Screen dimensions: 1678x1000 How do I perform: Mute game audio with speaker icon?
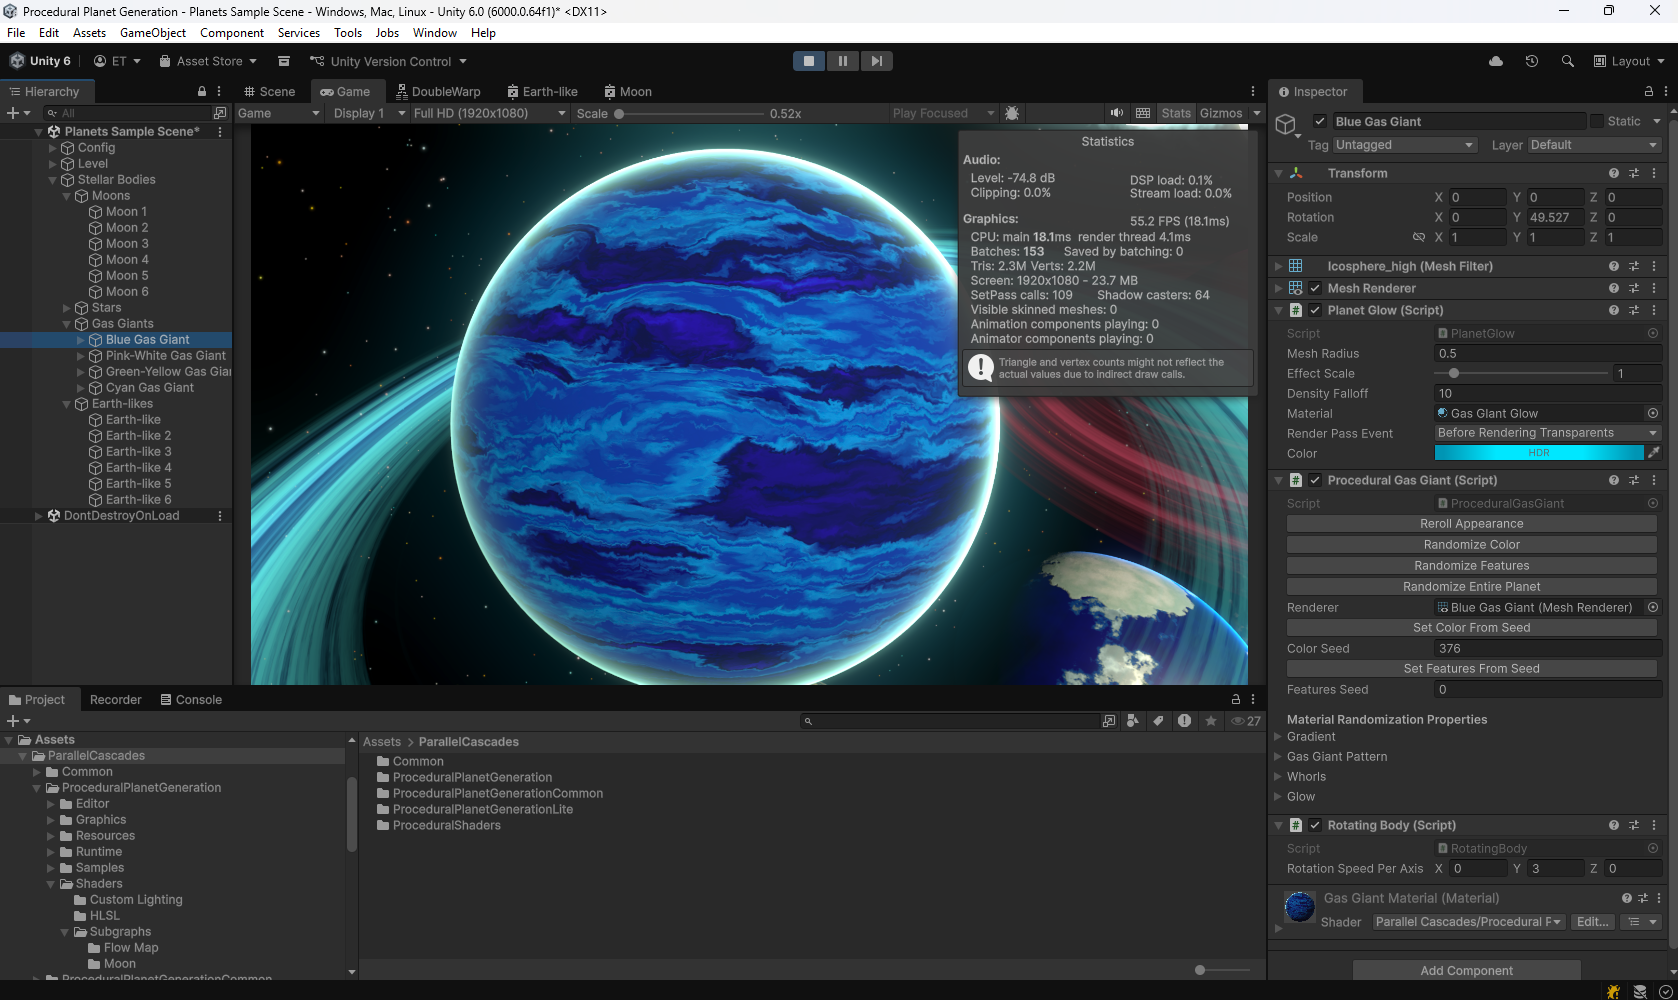click(x=1117, y=113)
